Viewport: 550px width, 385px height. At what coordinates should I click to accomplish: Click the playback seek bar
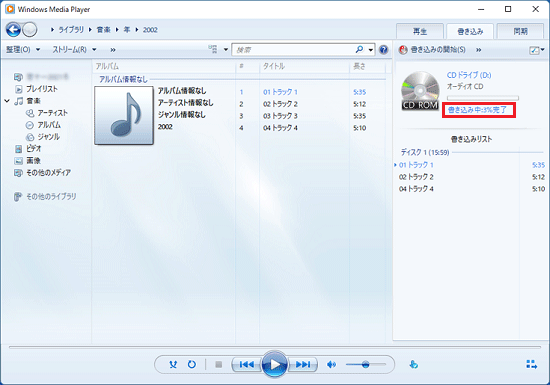tap(275, 347)
